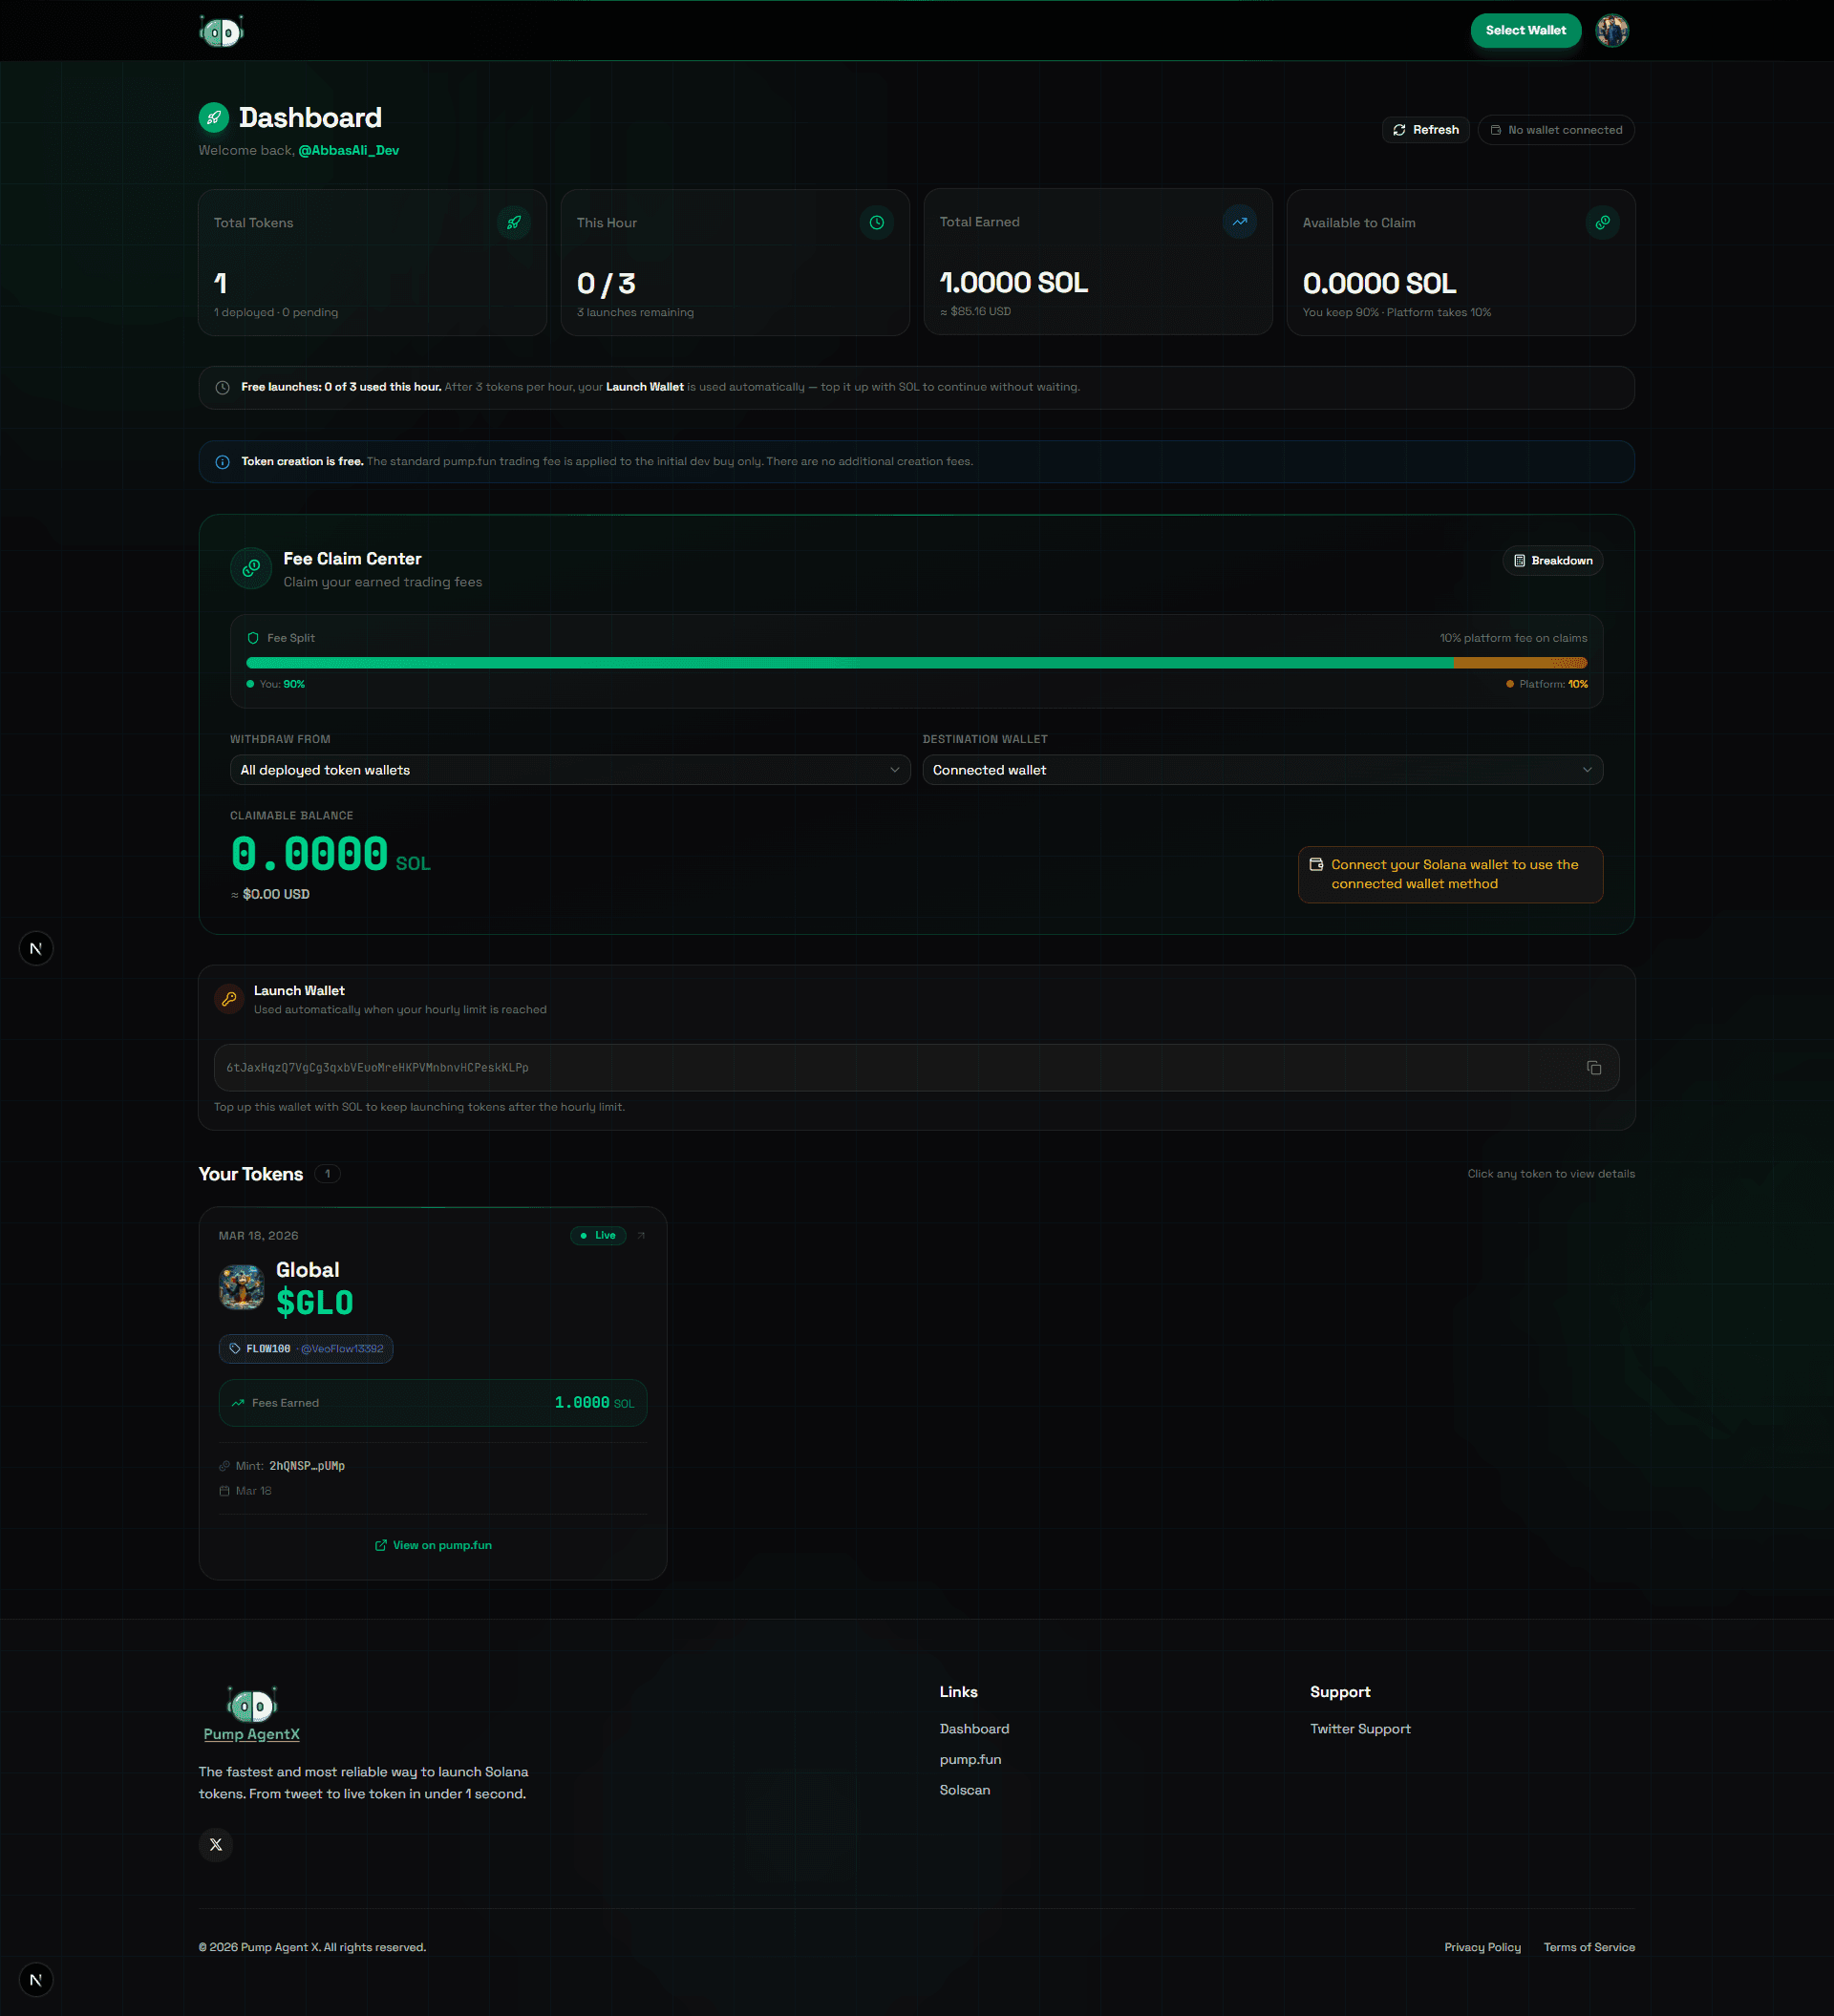The image size is (1834, 2016).
Task: Click the clock icon in Free launches notice
Action: (x=223, y=387)
